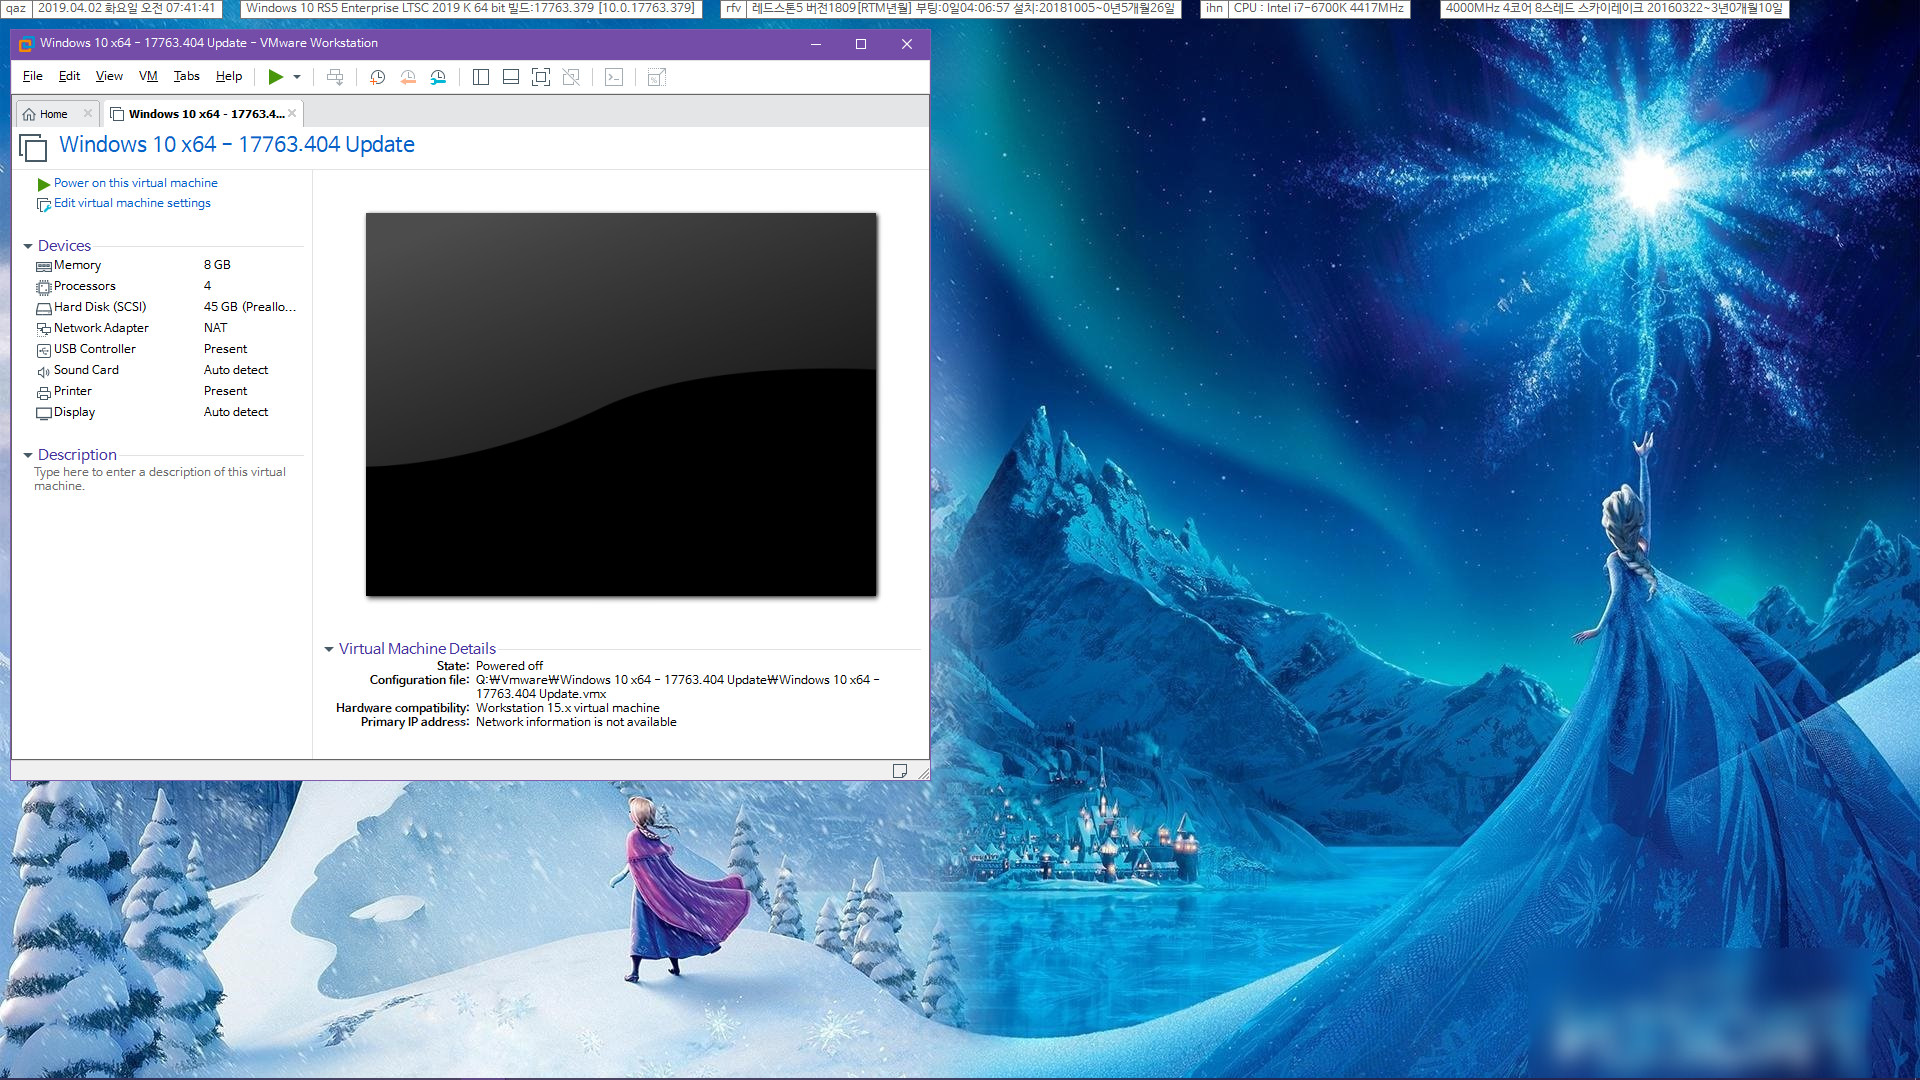Expand the Virtual Machine Details section
This screenshot has width=1920, height=1080.
pos(328,647)
